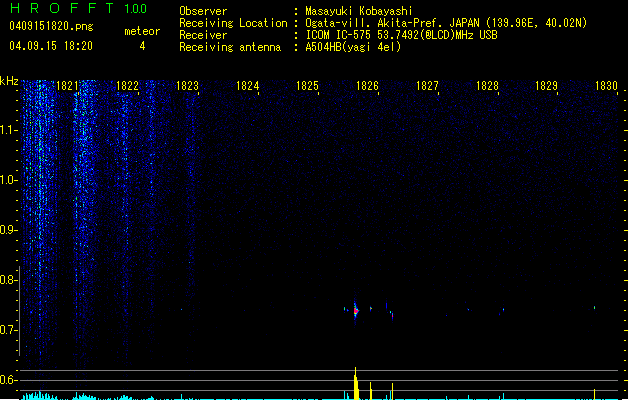Click ICOM IC-575 53.7492 MHz receiver text

click(401, 35)
